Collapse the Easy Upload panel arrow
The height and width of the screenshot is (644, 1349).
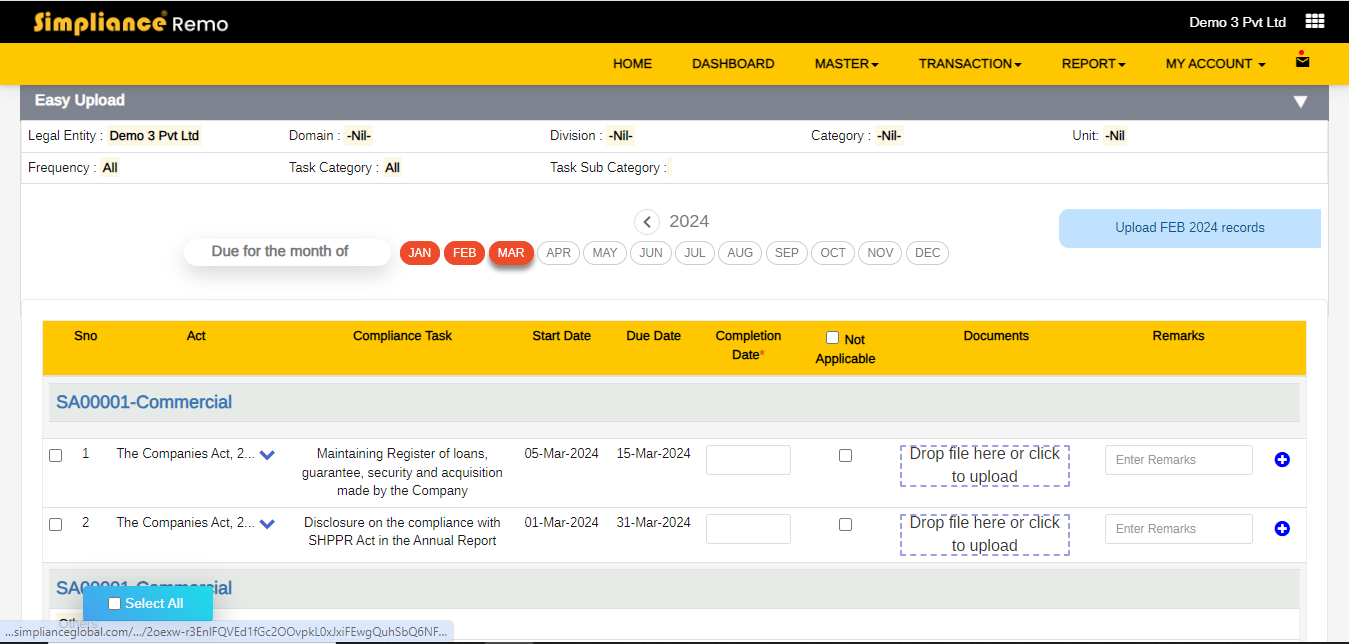click(1301, 101)
